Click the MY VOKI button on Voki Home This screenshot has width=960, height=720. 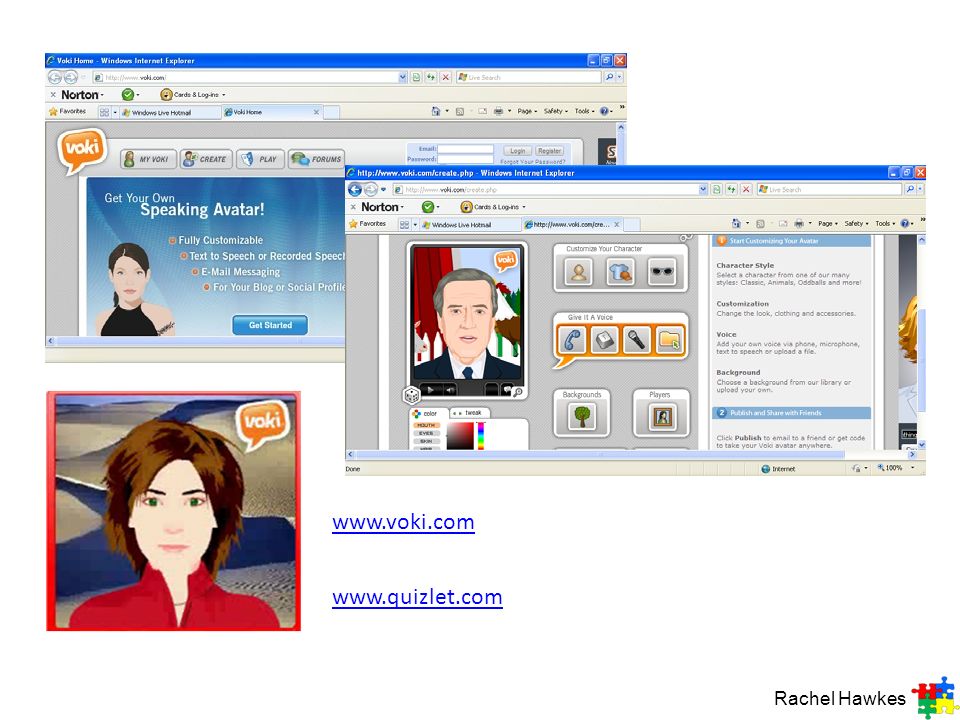coord(148,159)
